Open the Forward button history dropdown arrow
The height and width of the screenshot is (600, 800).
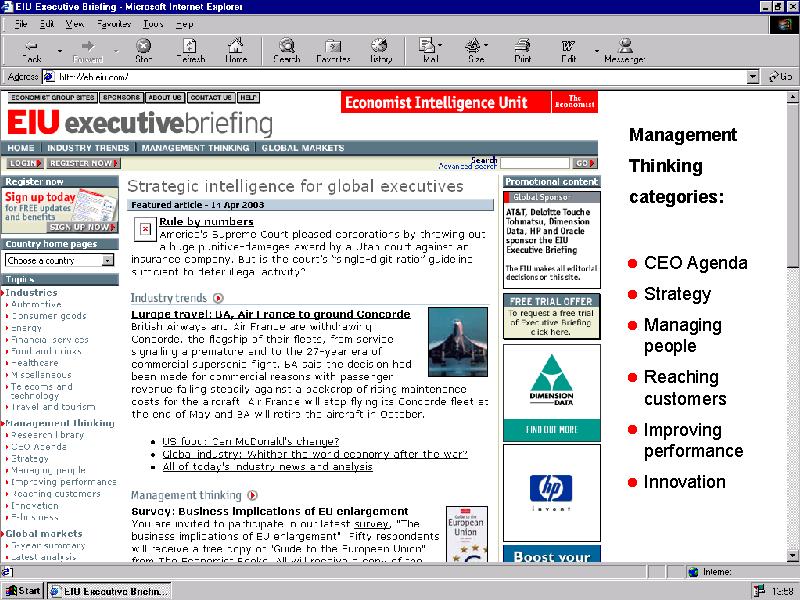(x=116, y=51)
